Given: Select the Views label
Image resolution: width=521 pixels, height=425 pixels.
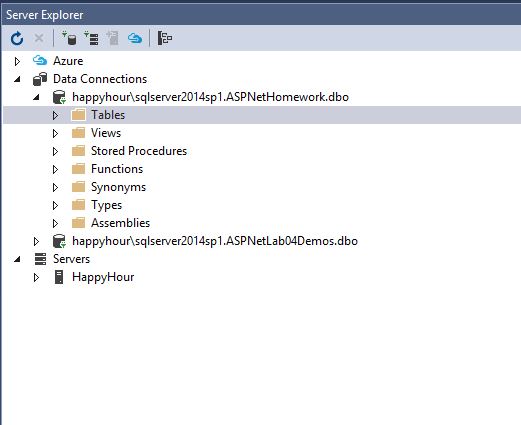Looking at the screenshot, I should coord(106,133).
